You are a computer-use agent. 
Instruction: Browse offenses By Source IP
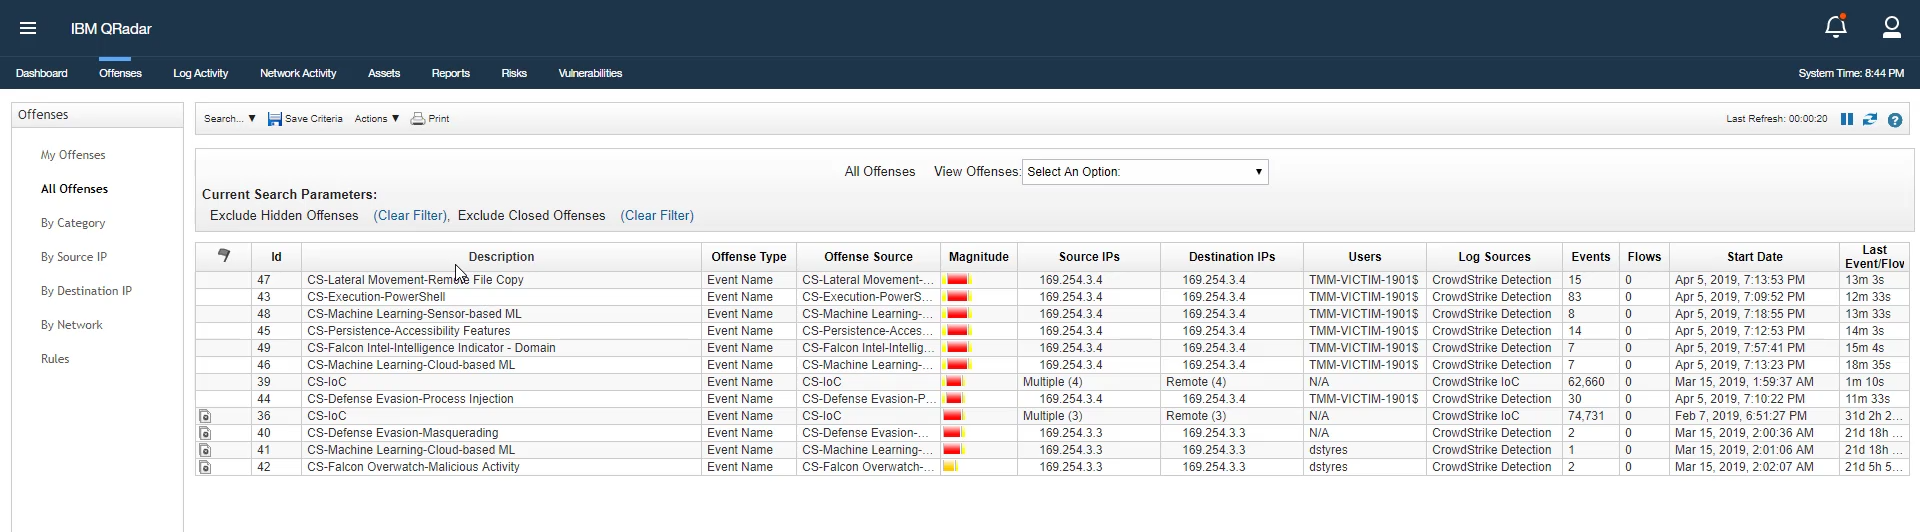tap(74, 257)
